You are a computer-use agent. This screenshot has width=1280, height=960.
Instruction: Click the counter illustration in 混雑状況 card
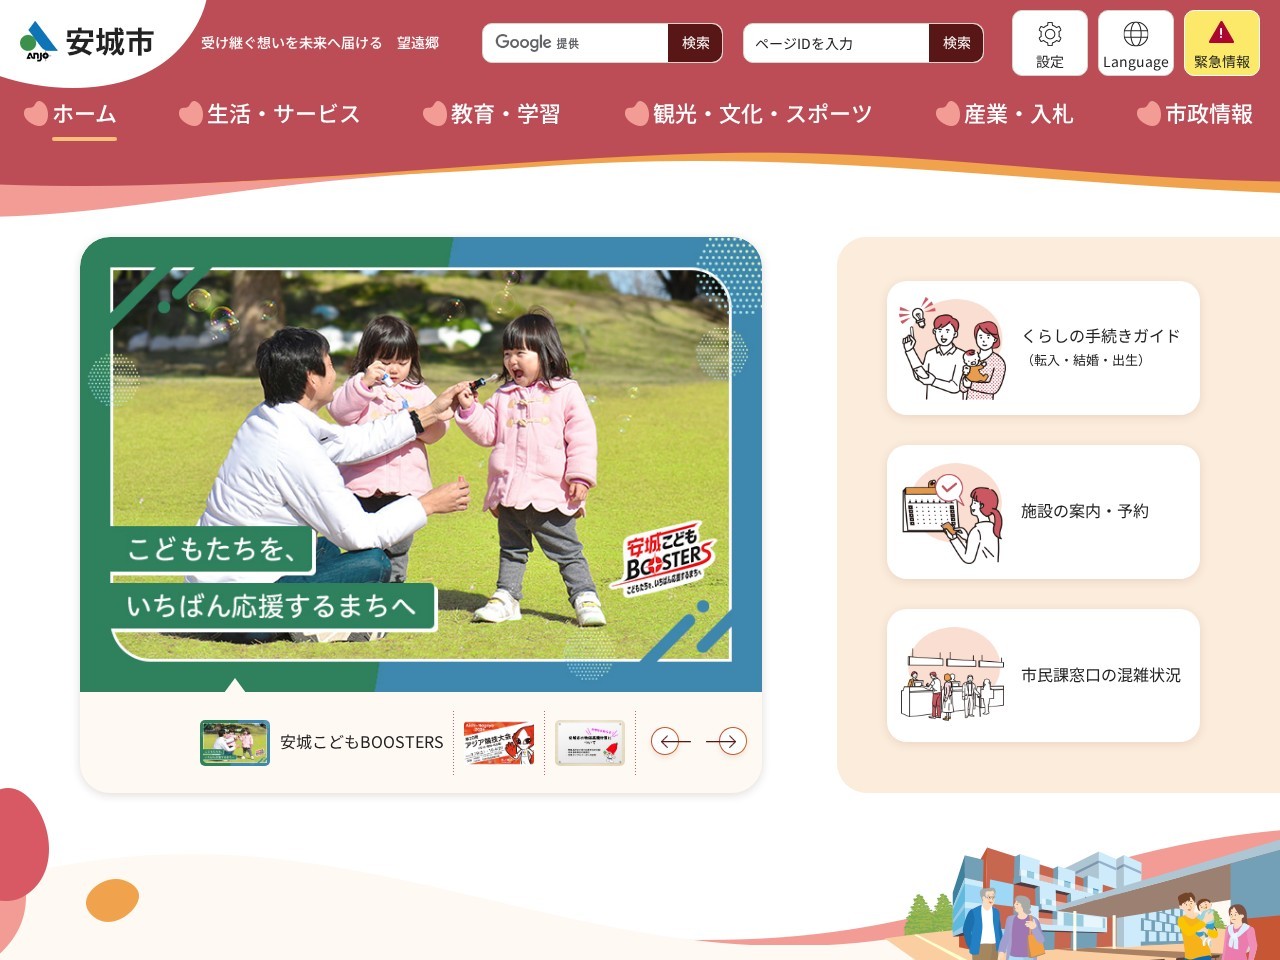952,676
